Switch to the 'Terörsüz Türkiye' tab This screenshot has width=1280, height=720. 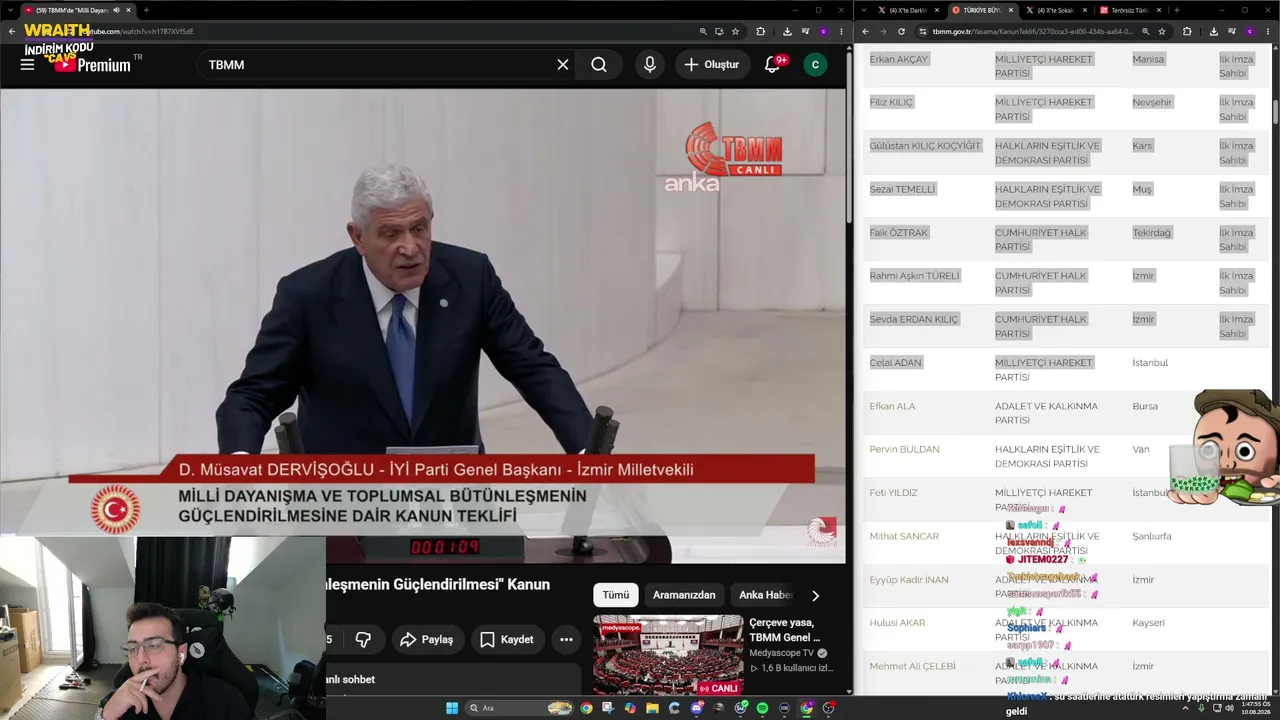(1130, 10)
